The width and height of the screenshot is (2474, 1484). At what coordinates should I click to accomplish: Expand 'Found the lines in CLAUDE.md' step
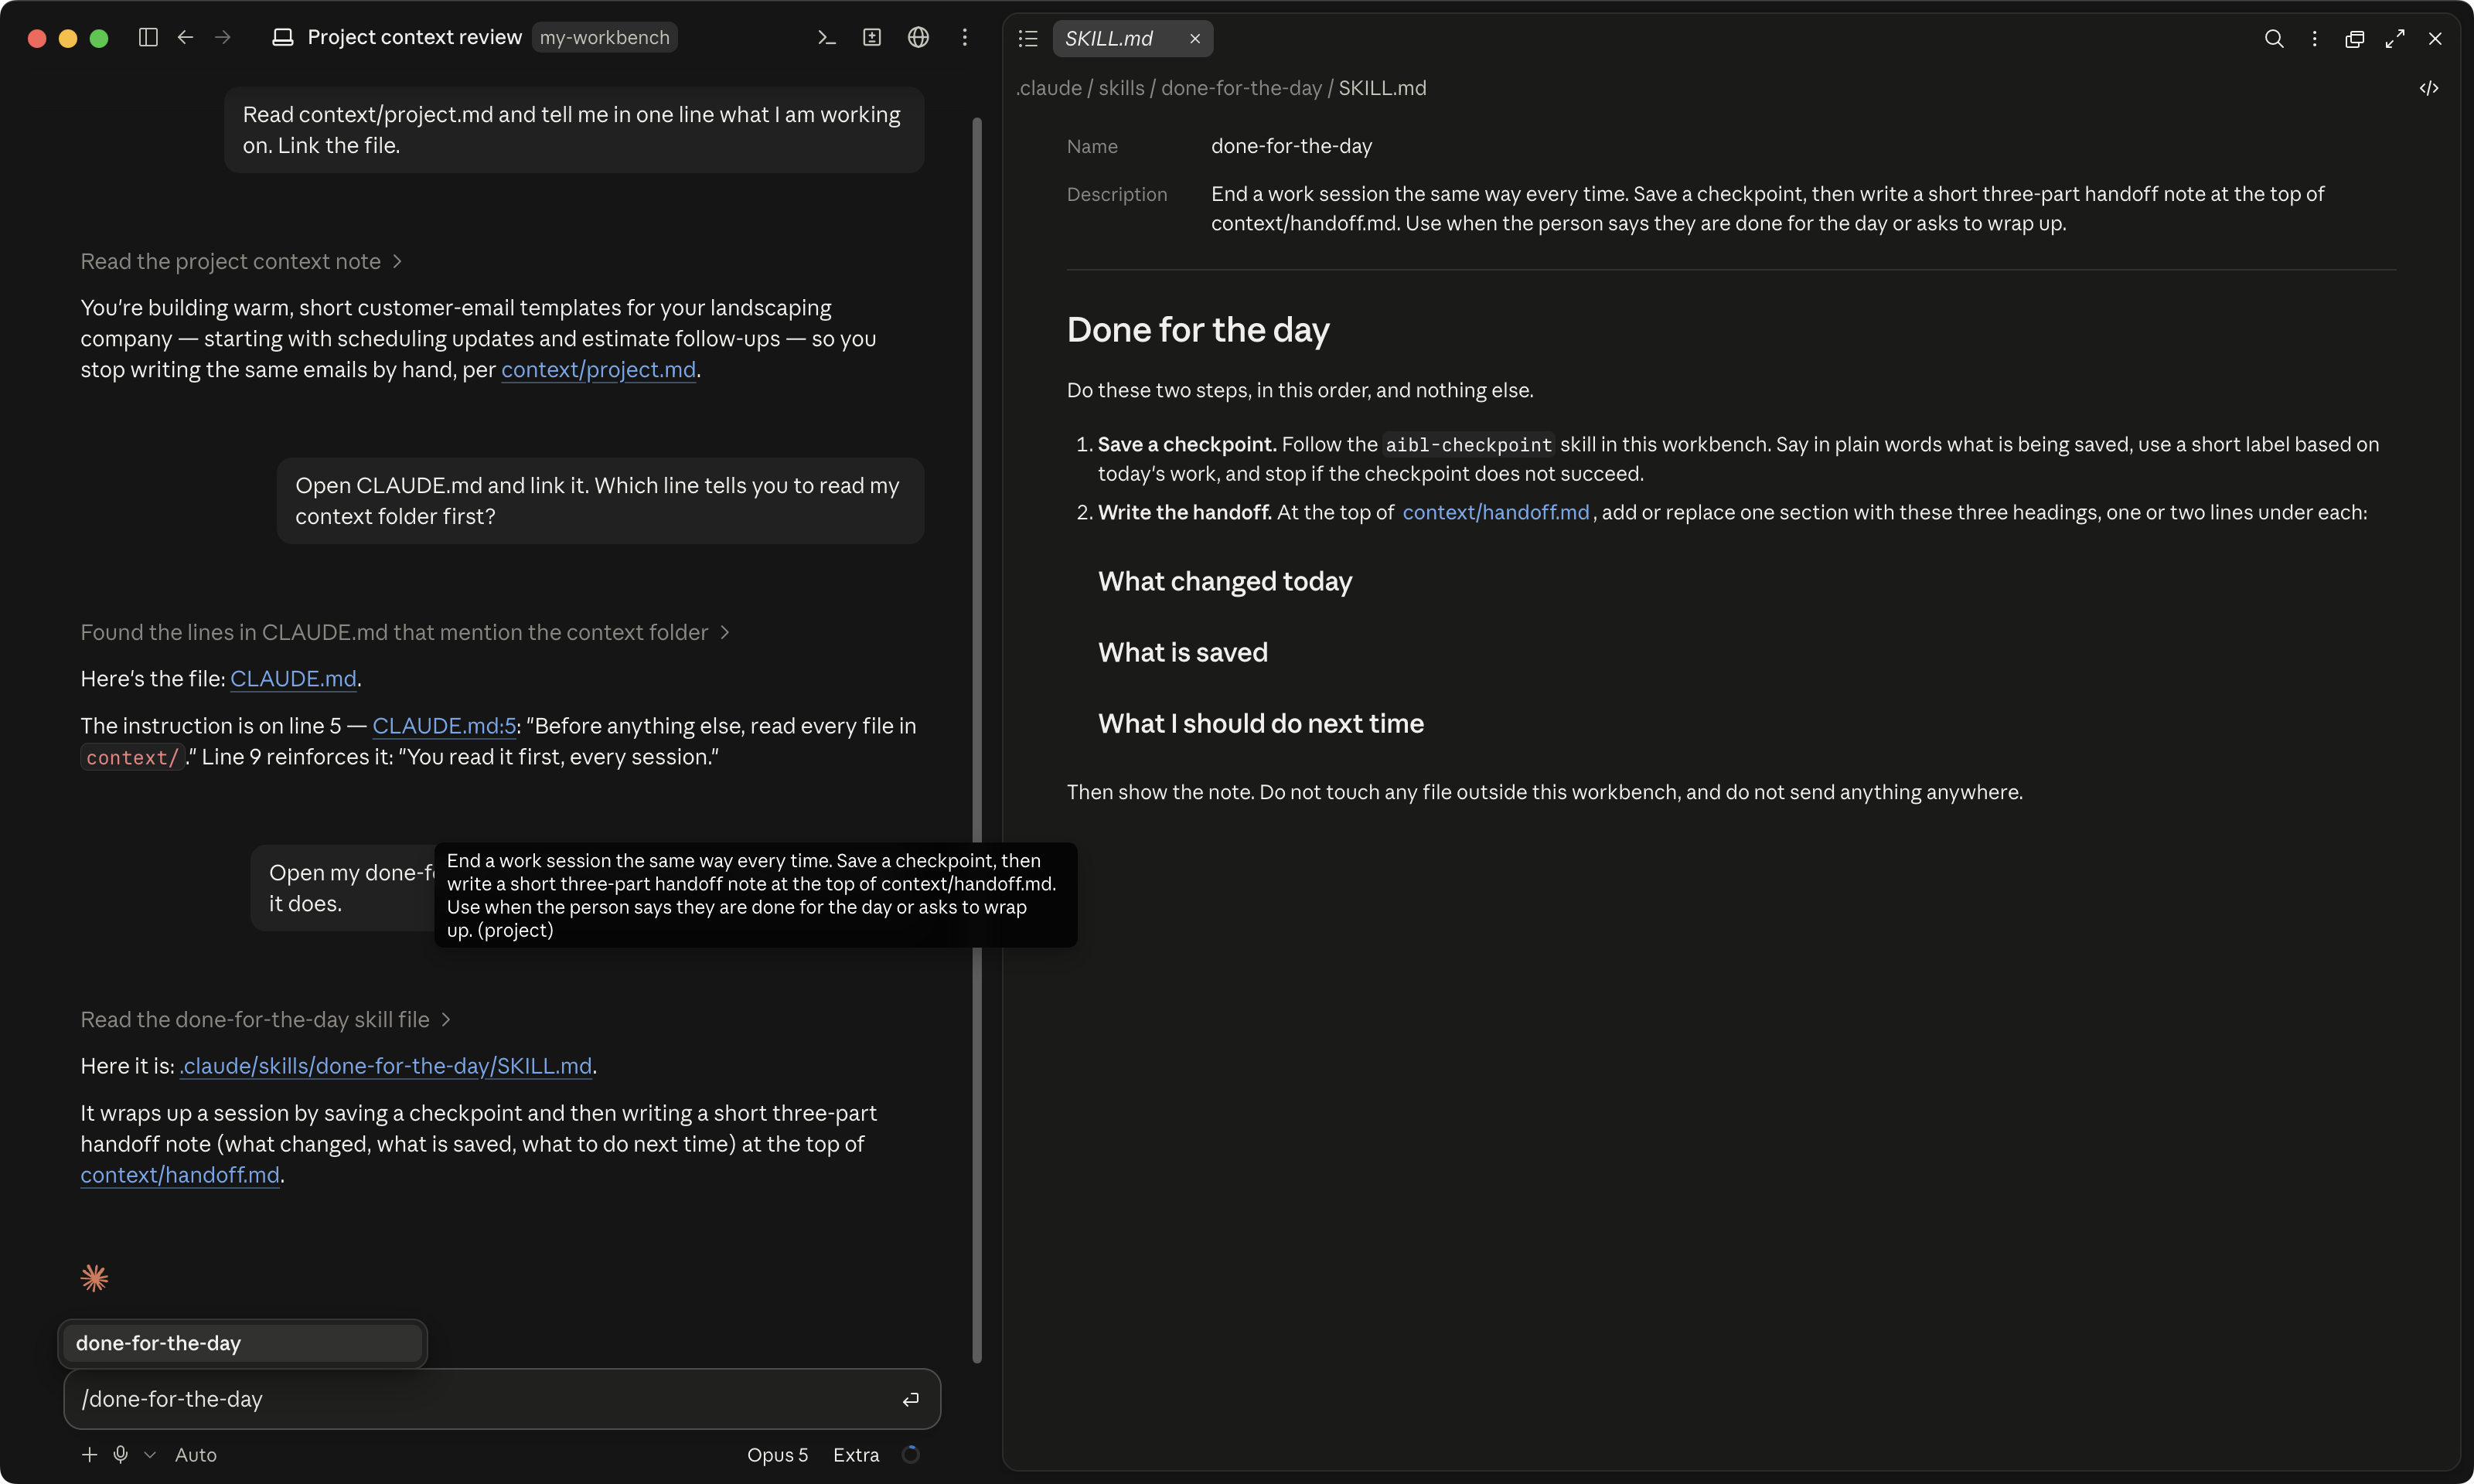point(405,632)
